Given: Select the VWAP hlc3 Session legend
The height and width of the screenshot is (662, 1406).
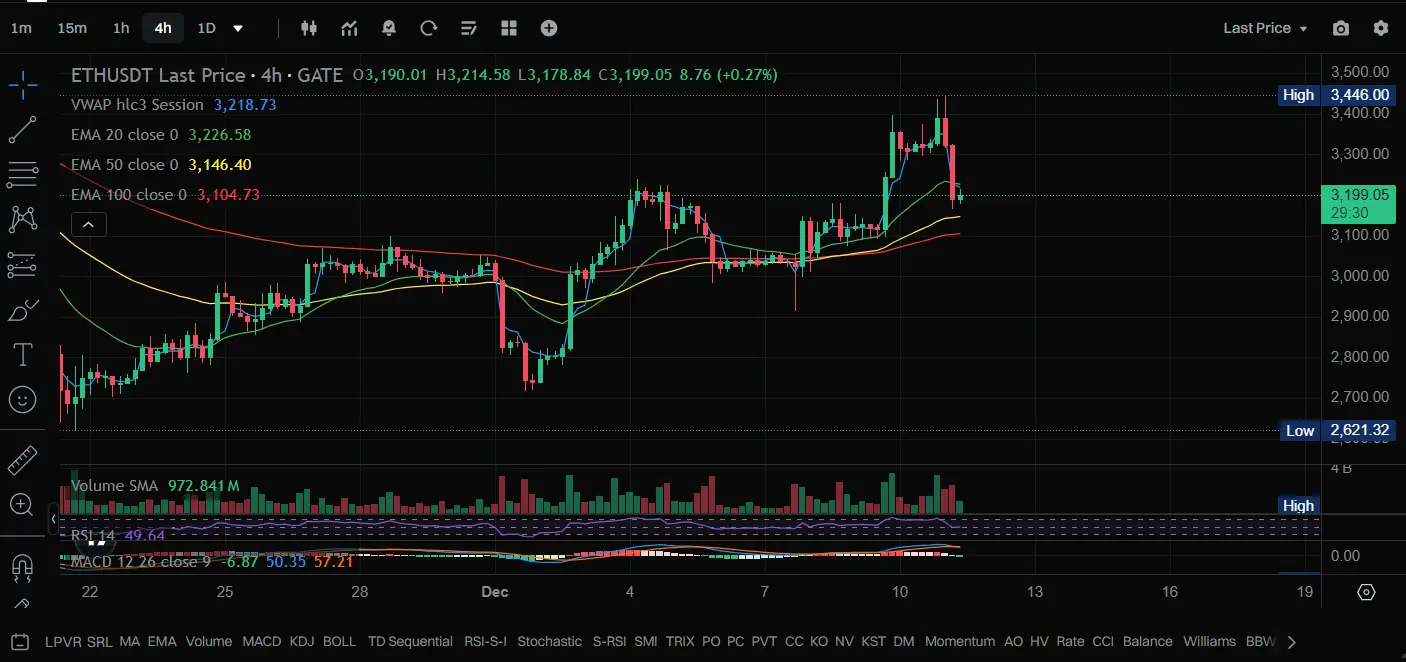Looking at the screenshot, I should [137, 105].
